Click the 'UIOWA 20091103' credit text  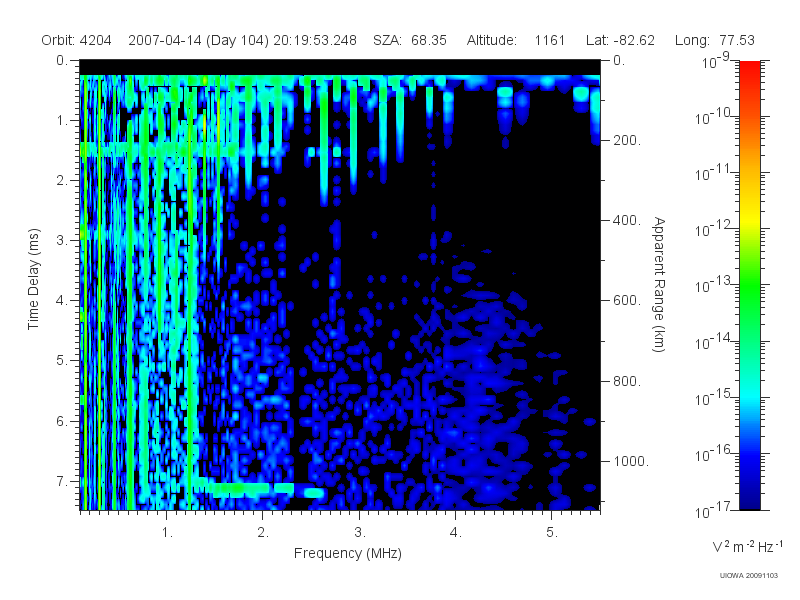click(x=748, y=576)
